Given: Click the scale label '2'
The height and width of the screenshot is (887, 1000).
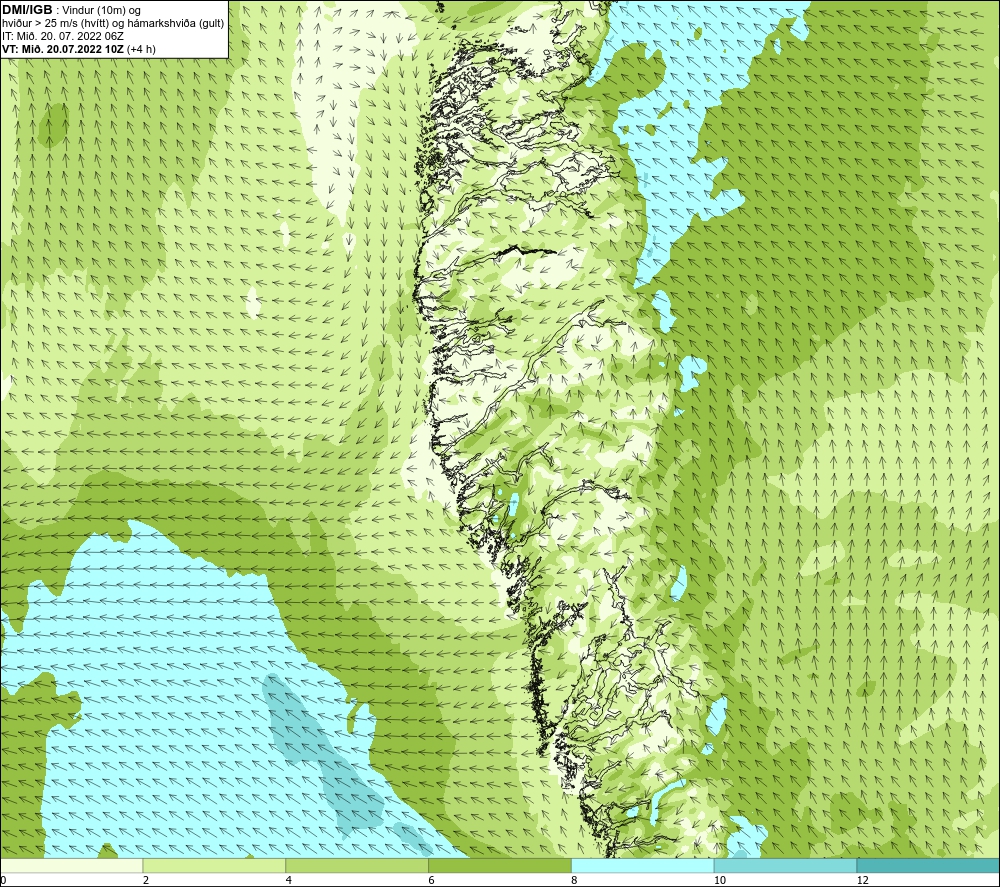Looking at the screenshot, I should (146, 881).
